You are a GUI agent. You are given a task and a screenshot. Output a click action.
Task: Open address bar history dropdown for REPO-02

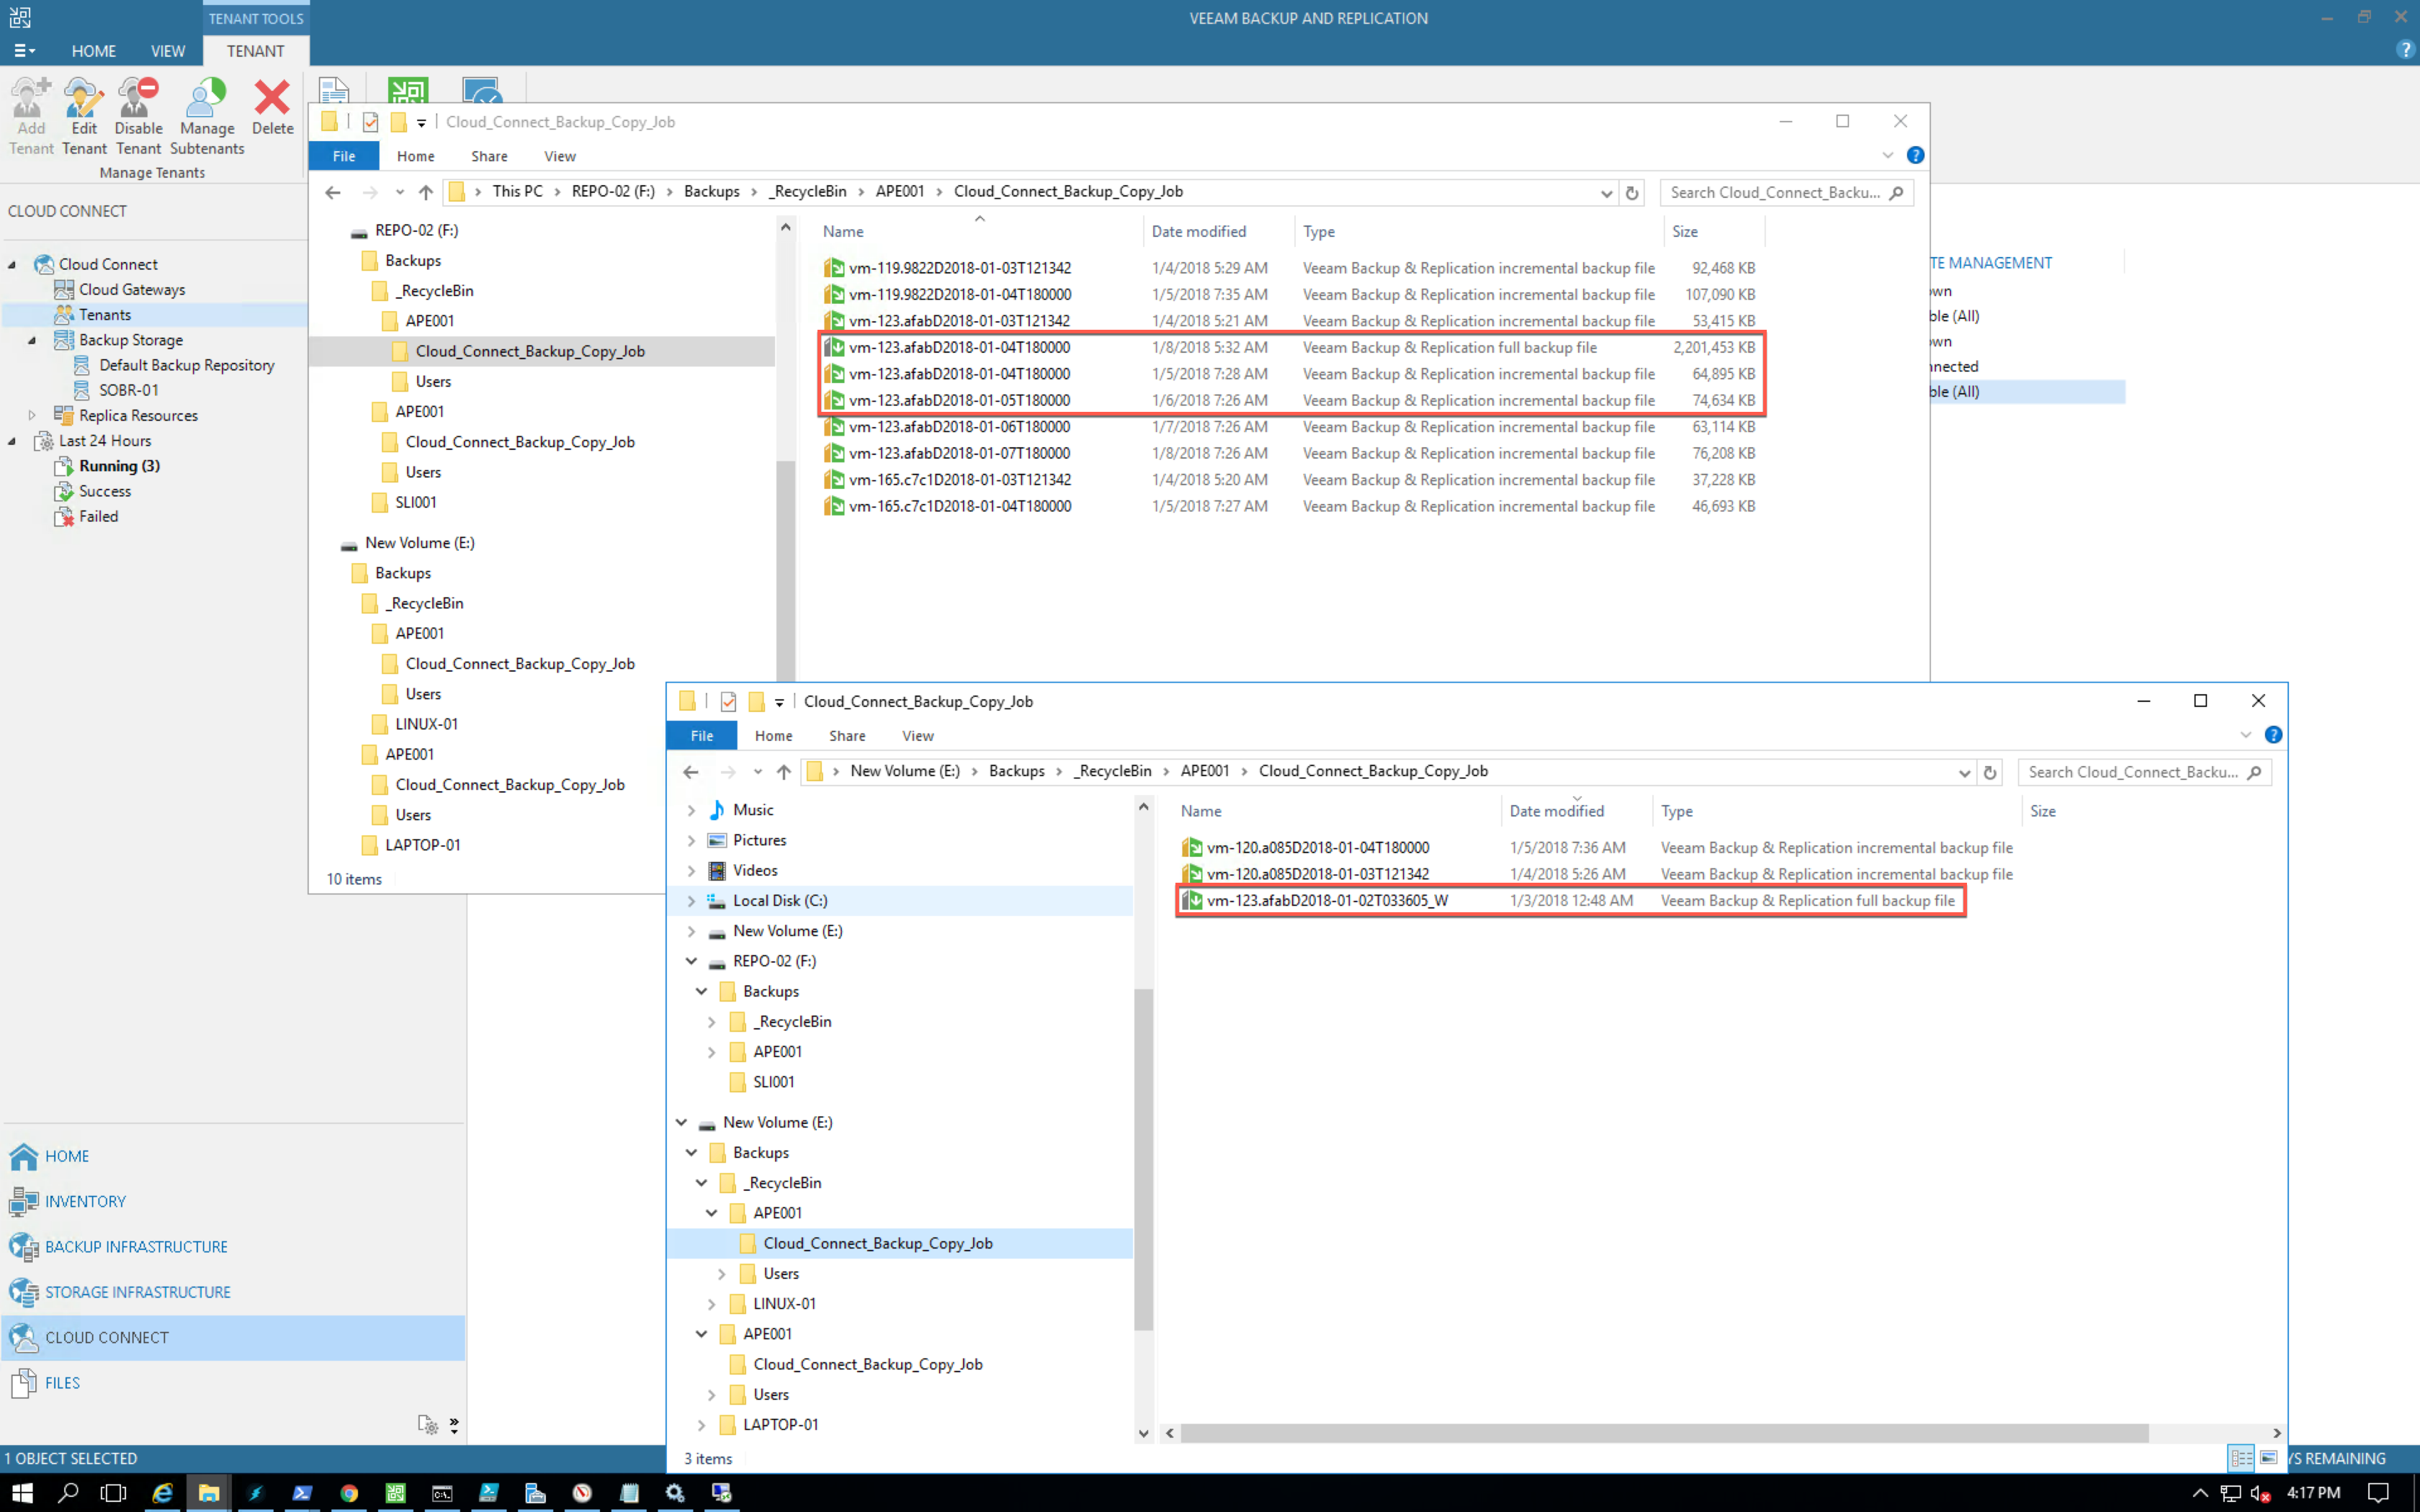coord(1606,192)
